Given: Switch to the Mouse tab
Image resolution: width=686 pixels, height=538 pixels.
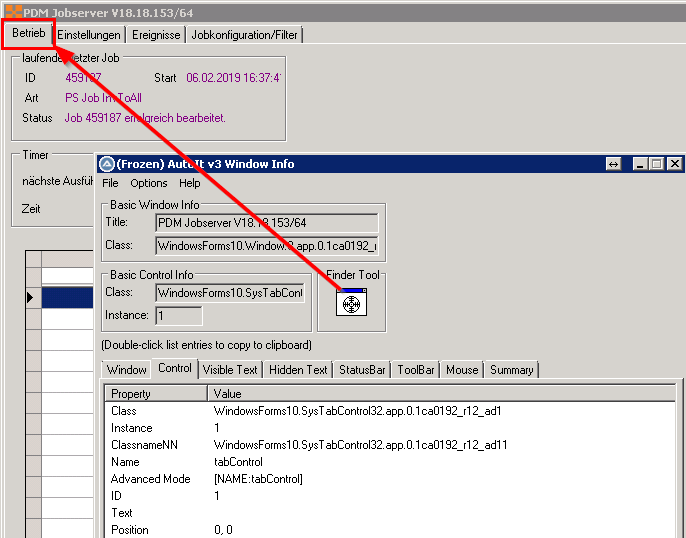Looking at the screenshot, I should point(462,370).
